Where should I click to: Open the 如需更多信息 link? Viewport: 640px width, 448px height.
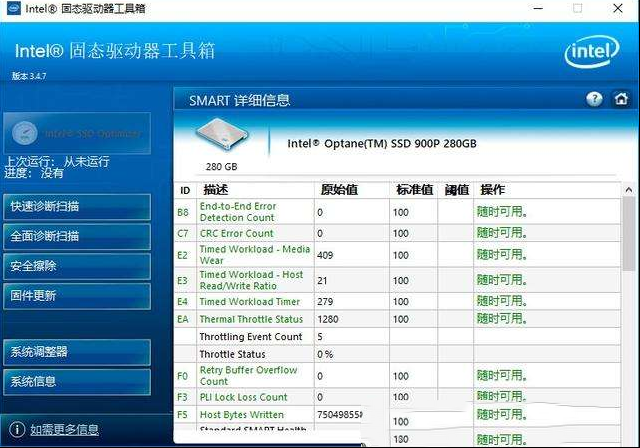click(x=64, y=429)
